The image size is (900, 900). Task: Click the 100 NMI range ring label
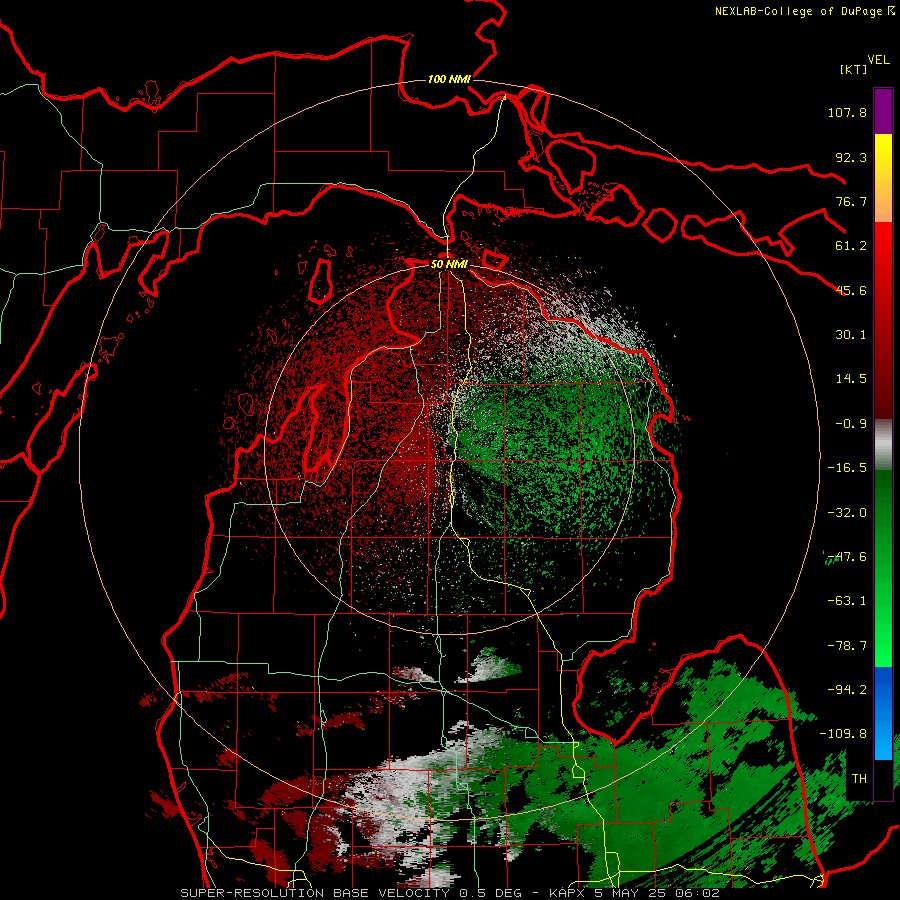pyautogui.click(x=449, y=79)
